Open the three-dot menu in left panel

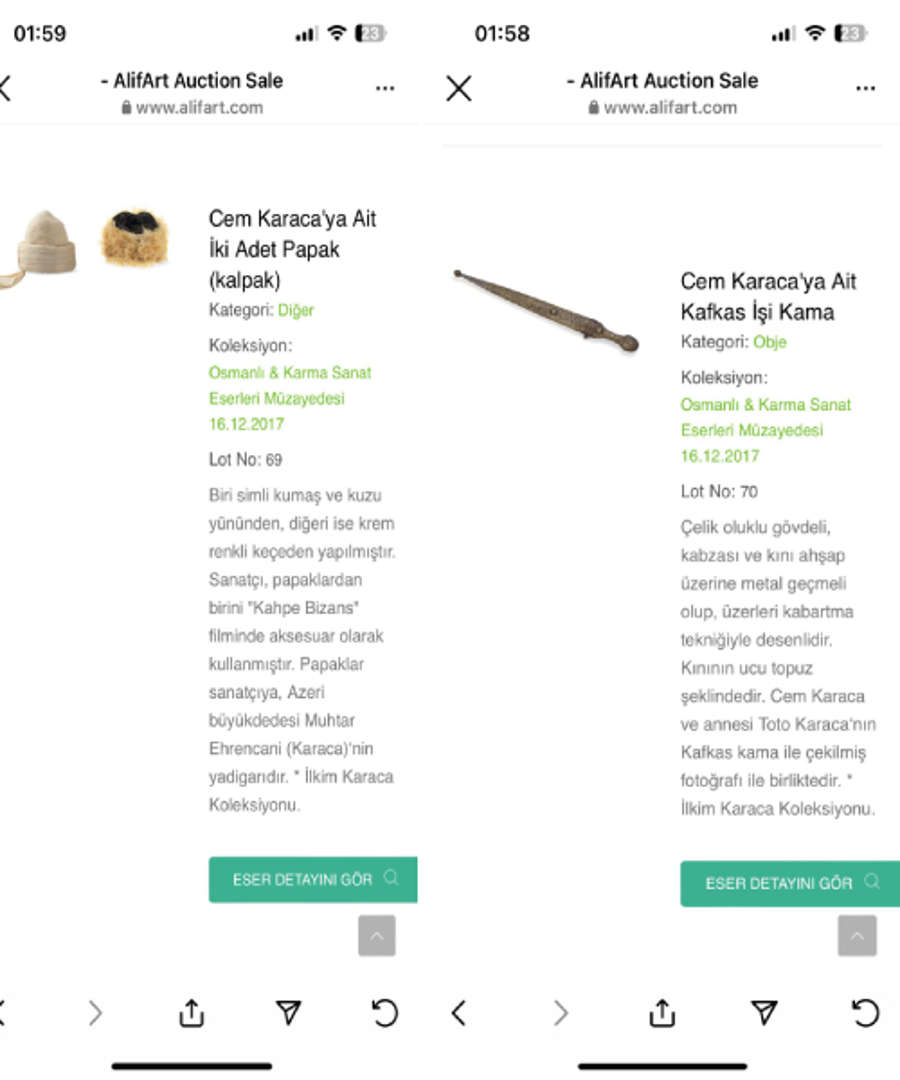(385, 89)
